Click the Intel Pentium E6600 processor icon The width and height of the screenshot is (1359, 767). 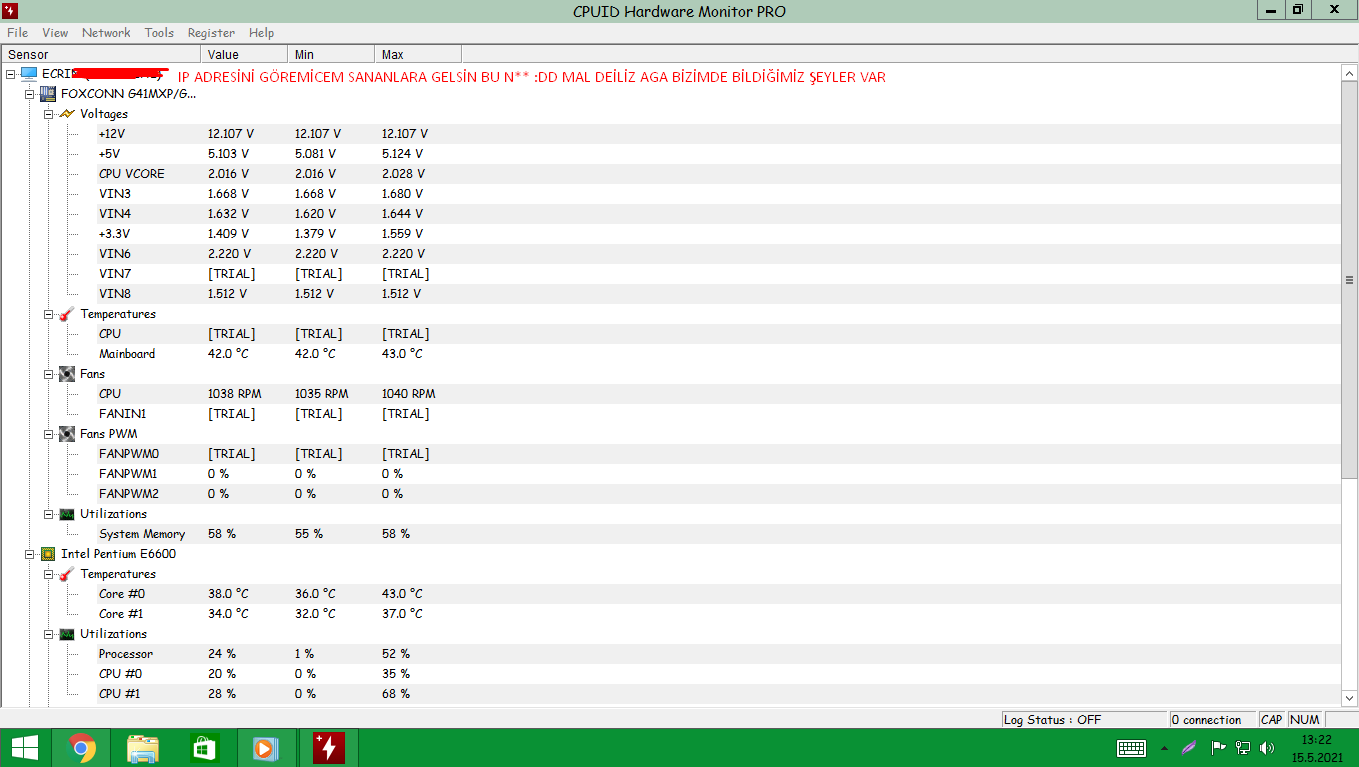[x=47, y=554]
